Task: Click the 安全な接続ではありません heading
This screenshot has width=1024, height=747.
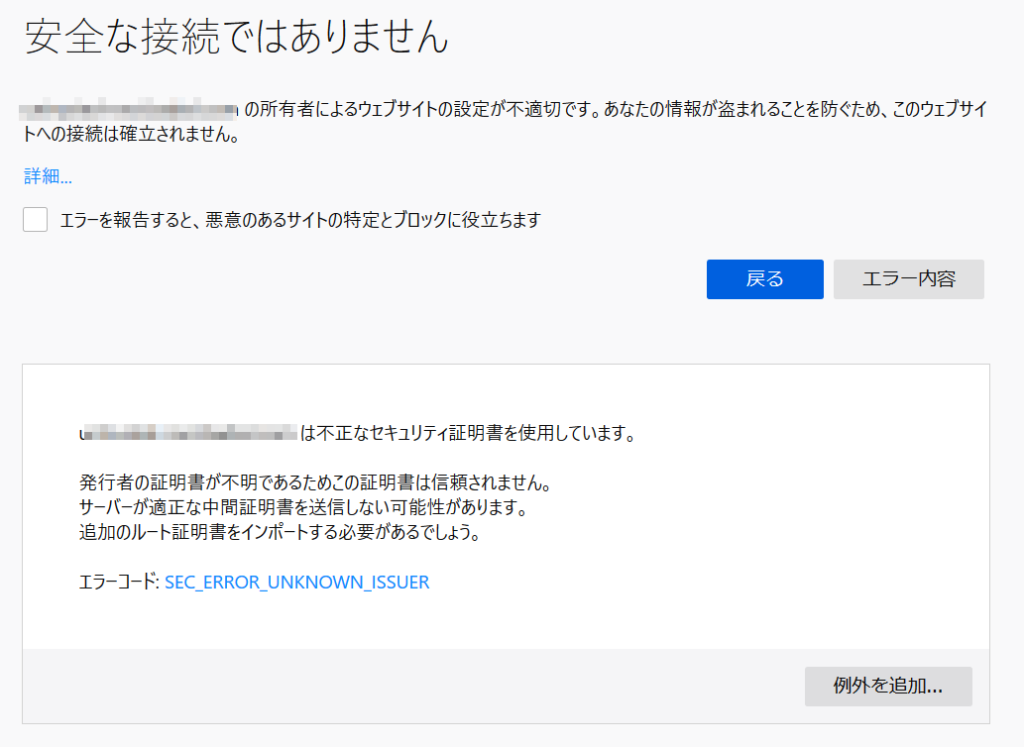Action: (x=236, y=37)
